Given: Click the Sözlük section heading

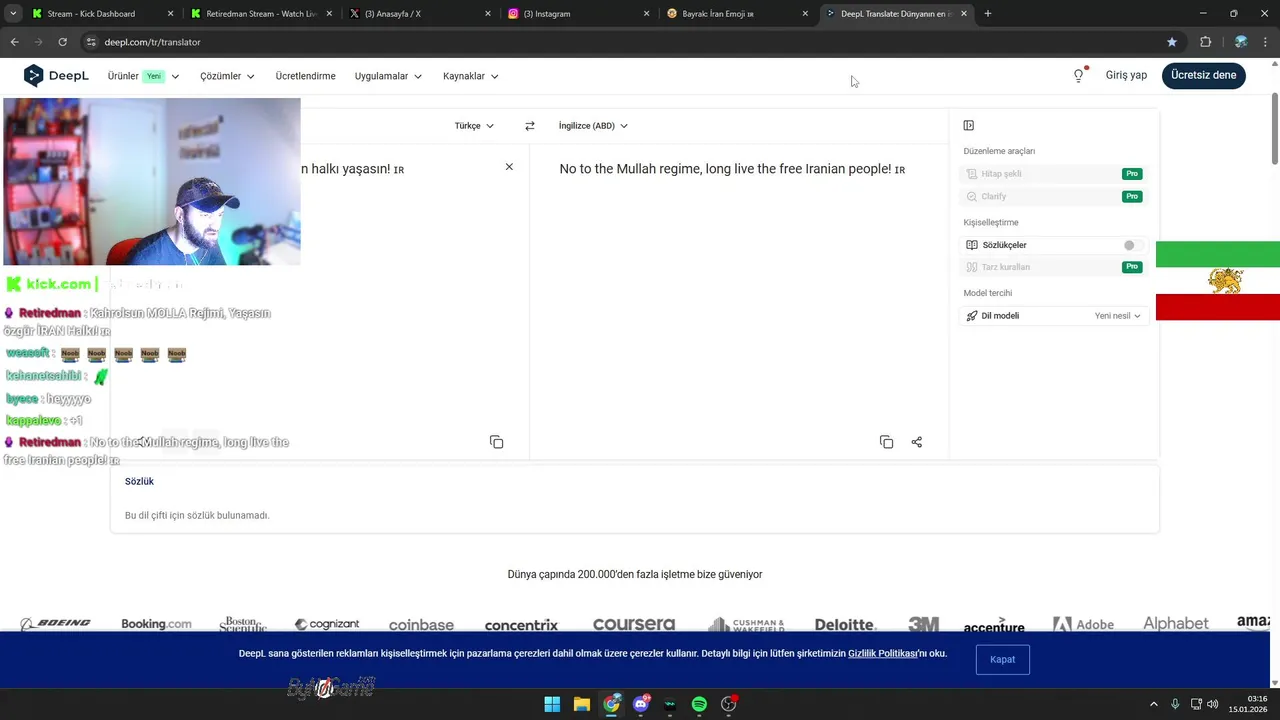Looking at the screenshot, I should pos(139,482).
